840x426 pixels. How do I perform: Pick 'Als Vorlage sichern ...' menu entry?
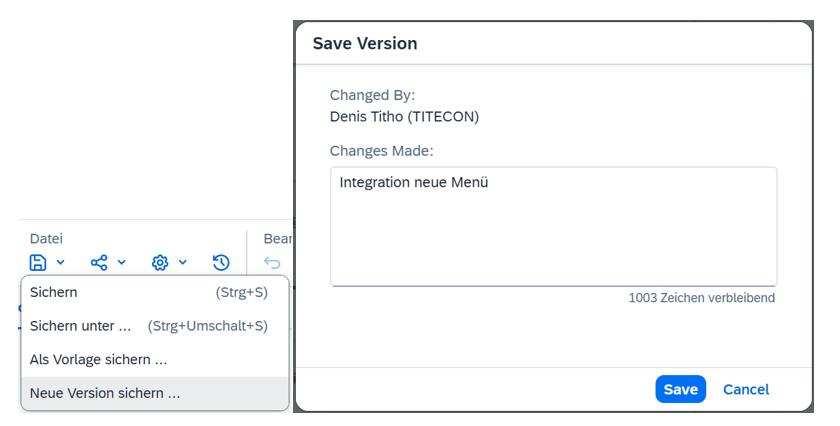tap(98, 359)
